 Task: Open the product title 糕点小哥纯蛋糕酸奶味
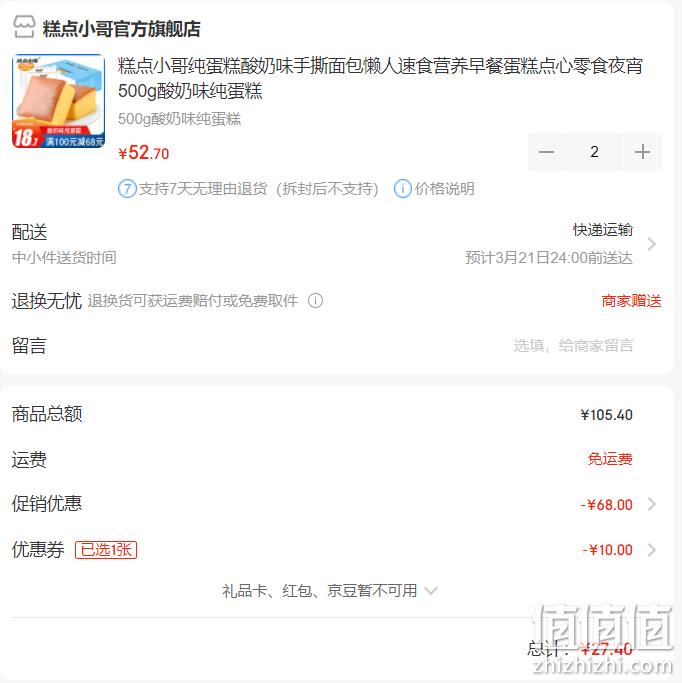click(380, 78)
